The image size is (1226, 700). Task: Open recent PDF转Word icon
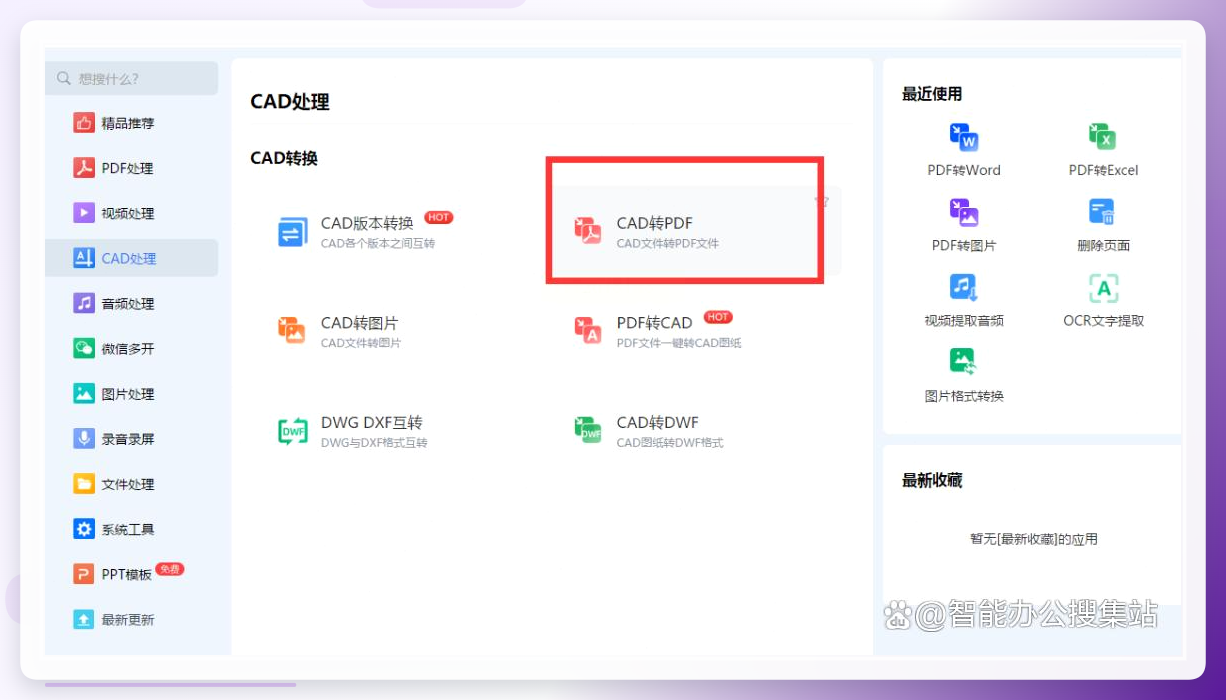pos(964,137)
